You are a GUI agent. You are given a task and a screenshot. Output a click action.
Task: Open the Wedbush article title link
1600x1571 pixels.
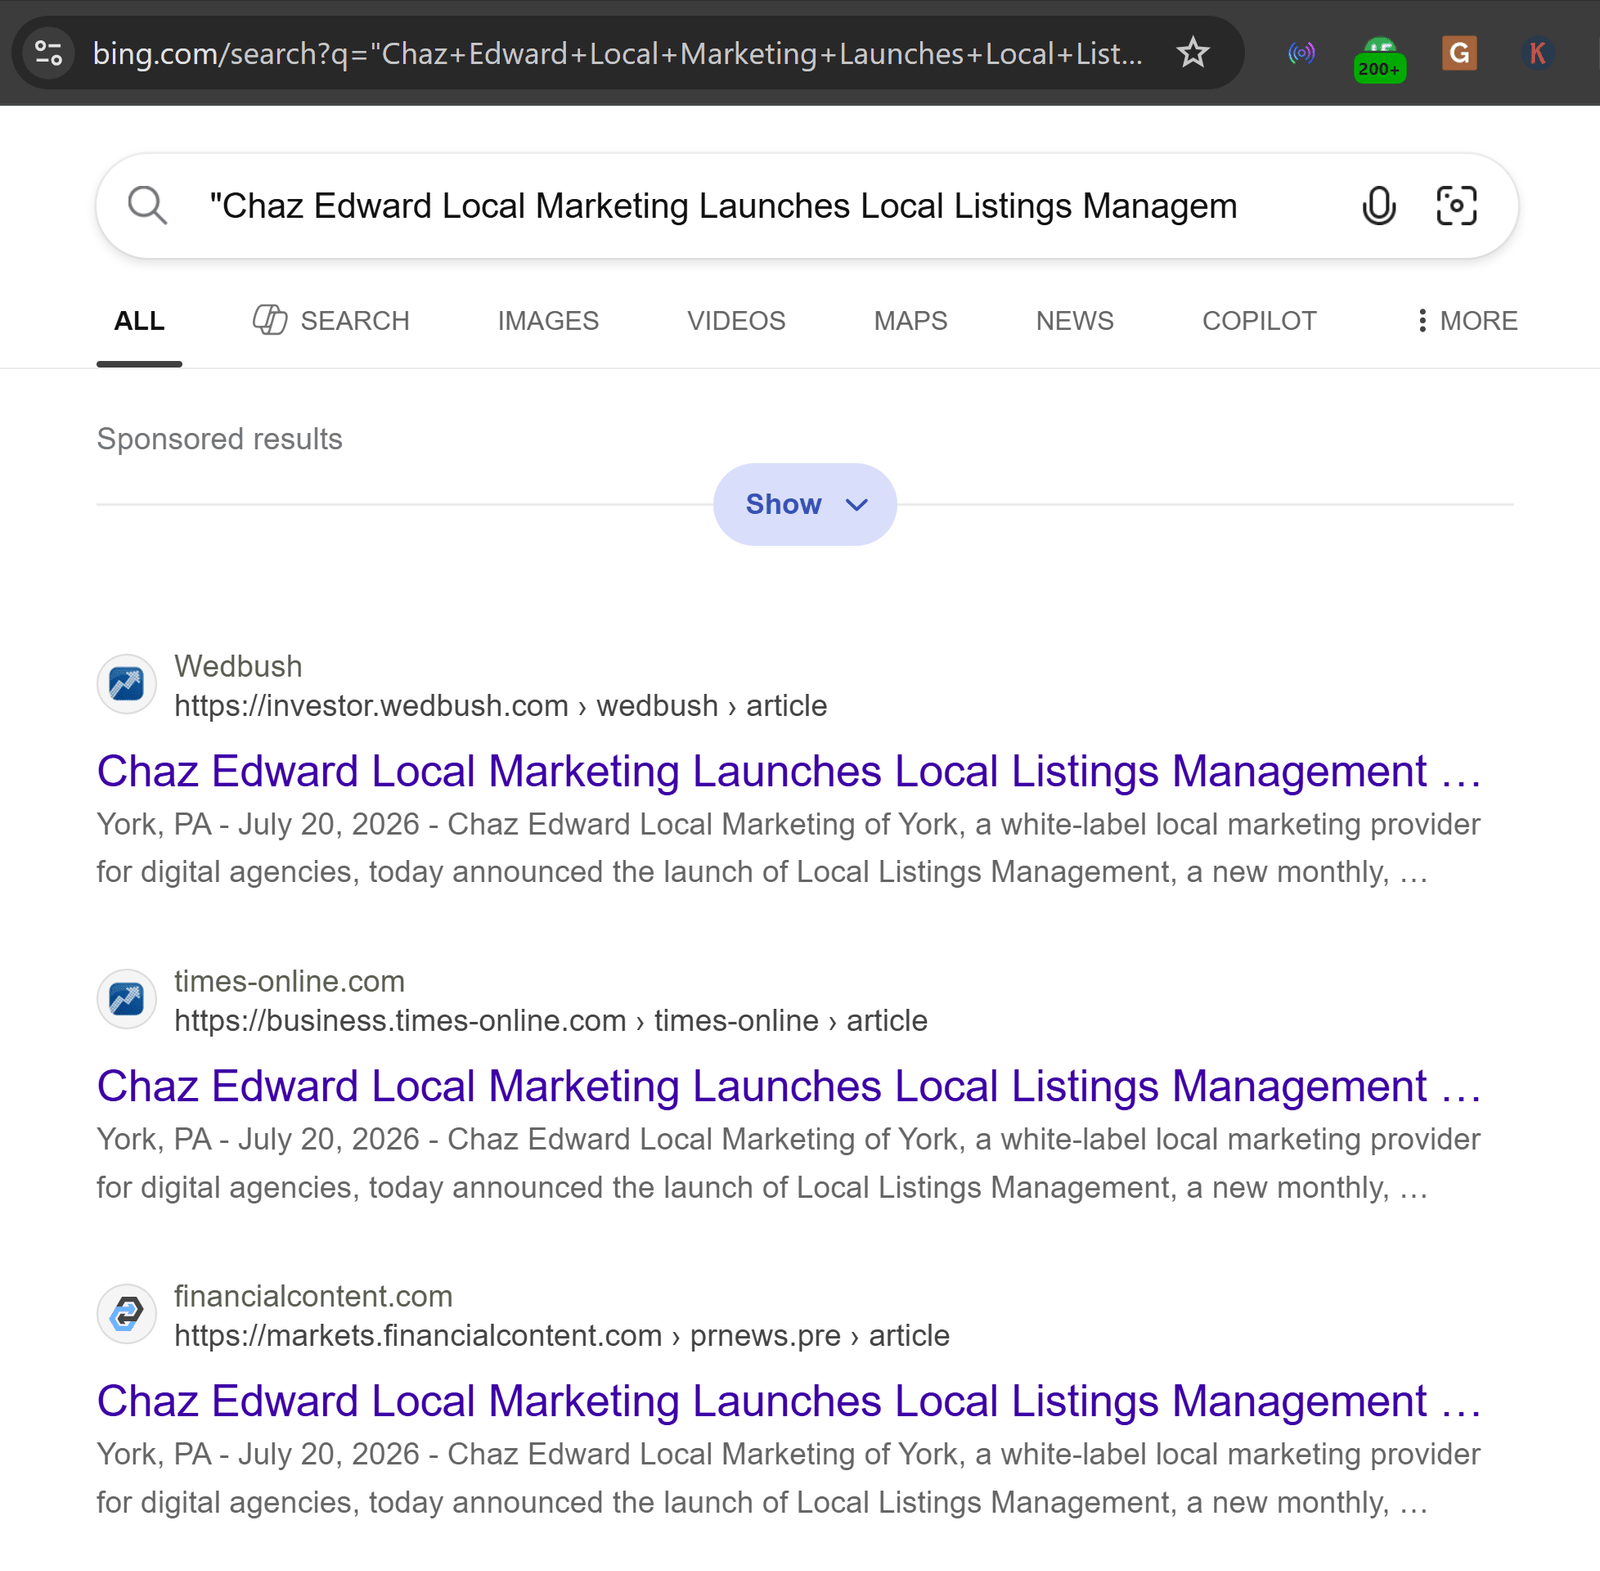(789, 771)
